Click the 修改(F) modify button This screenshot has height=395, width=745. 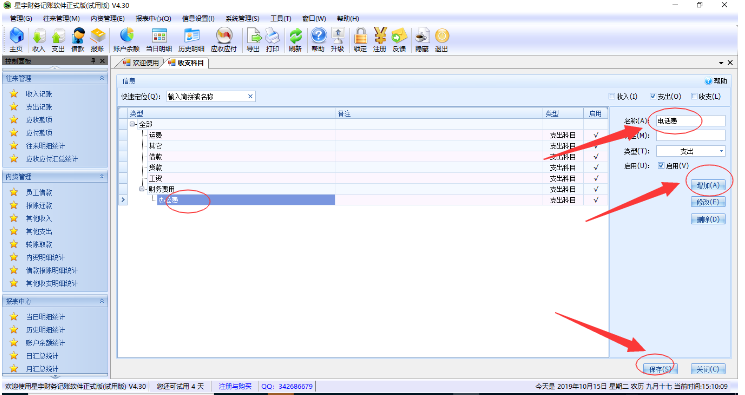pyautogui.click(x=708, y=202)
